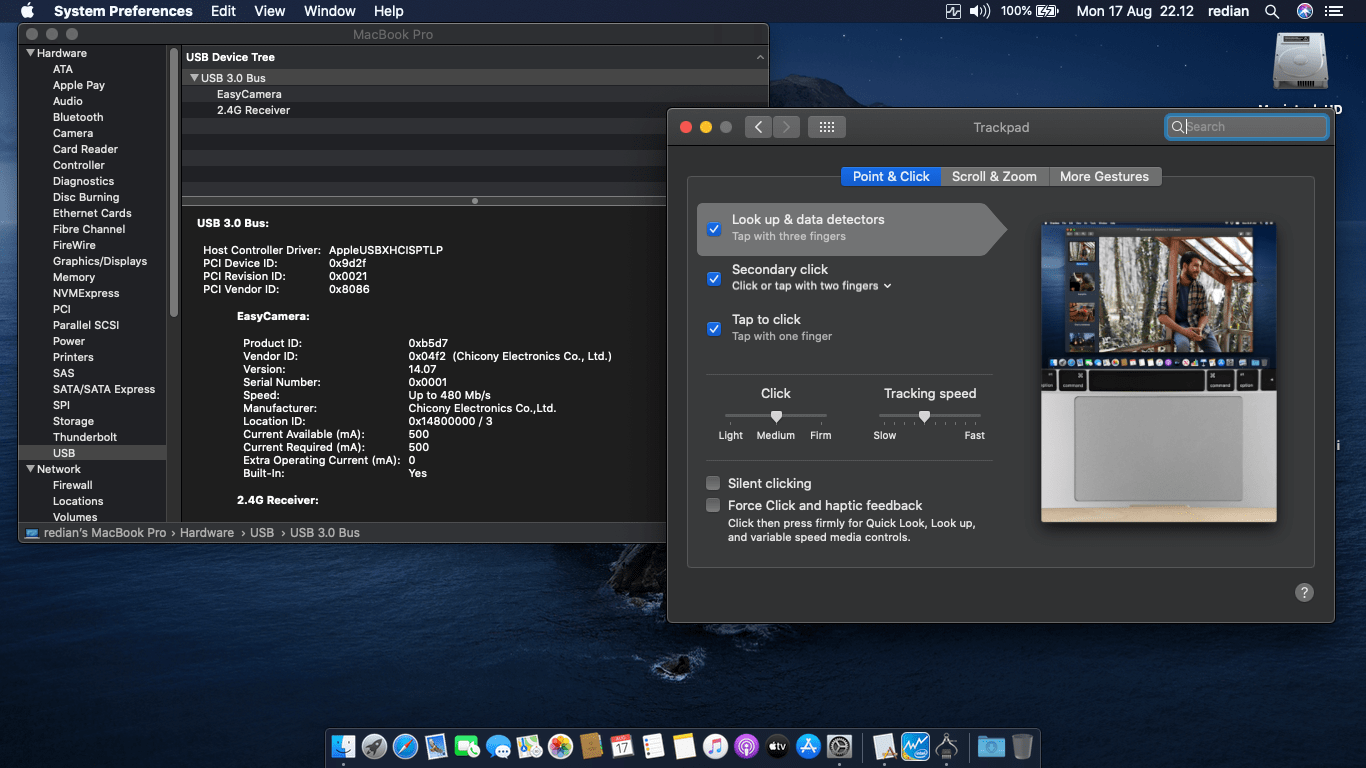Go back in Trackpad preferences window

(x=758, y=127)
